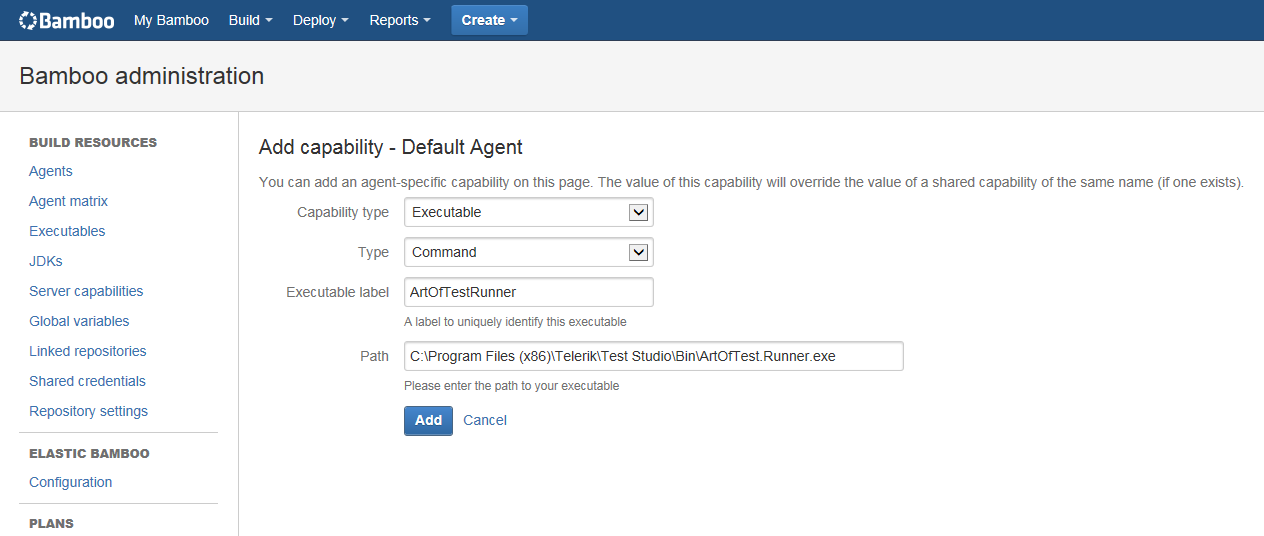The image size is (1264, 536).
Task: Expand the Reports menu
Action: (x=400, y=20)
